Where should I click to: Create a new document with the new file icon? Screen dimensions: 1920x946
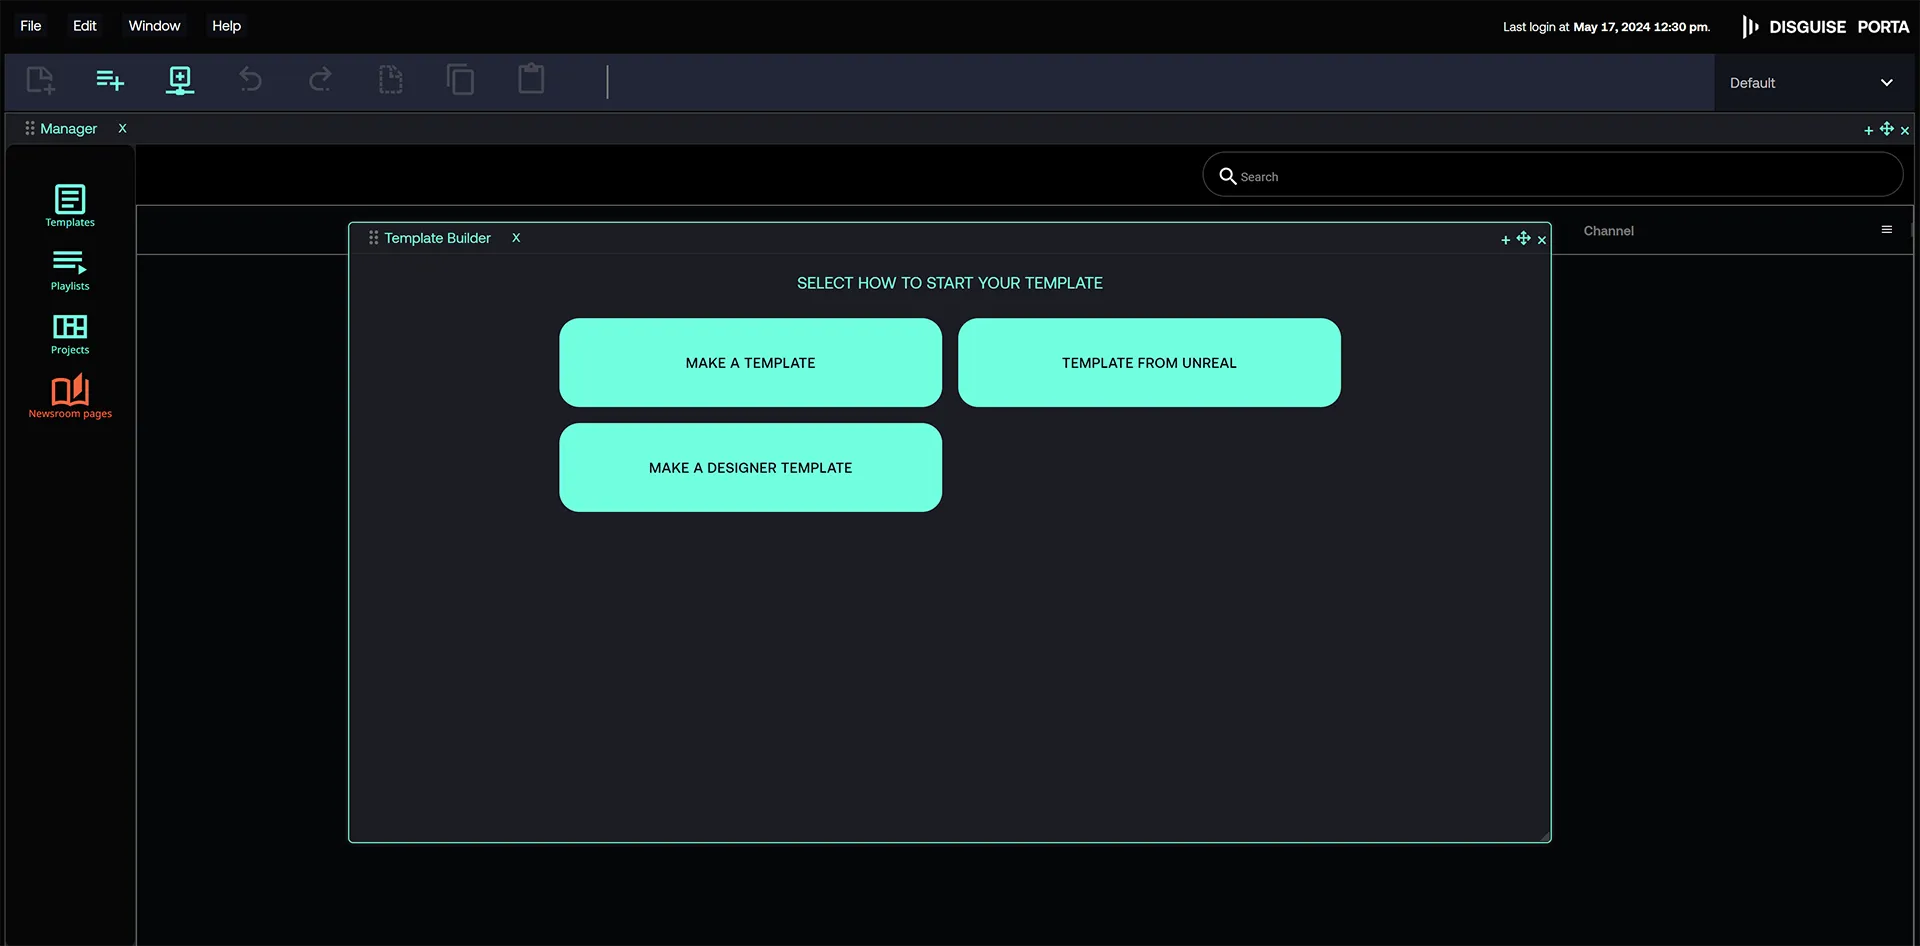click(x=40, y=80)
